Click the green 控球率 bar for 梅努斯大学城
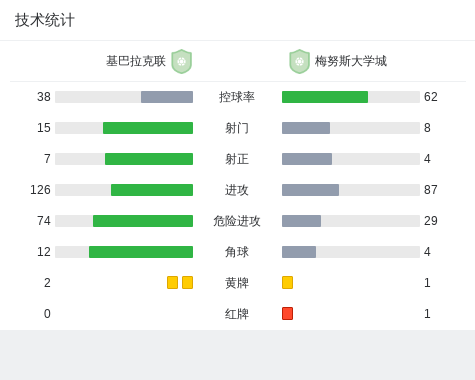 pos(325,97)
